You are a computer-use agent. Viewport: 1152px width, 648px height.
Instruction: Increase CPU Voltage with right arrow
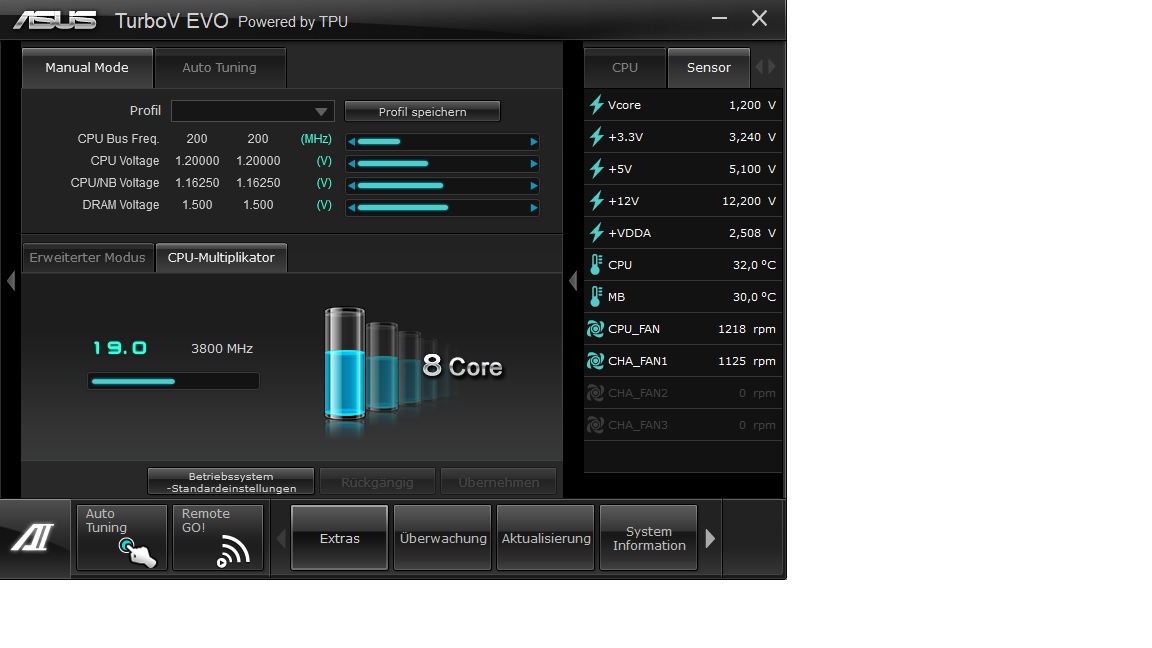534,163
